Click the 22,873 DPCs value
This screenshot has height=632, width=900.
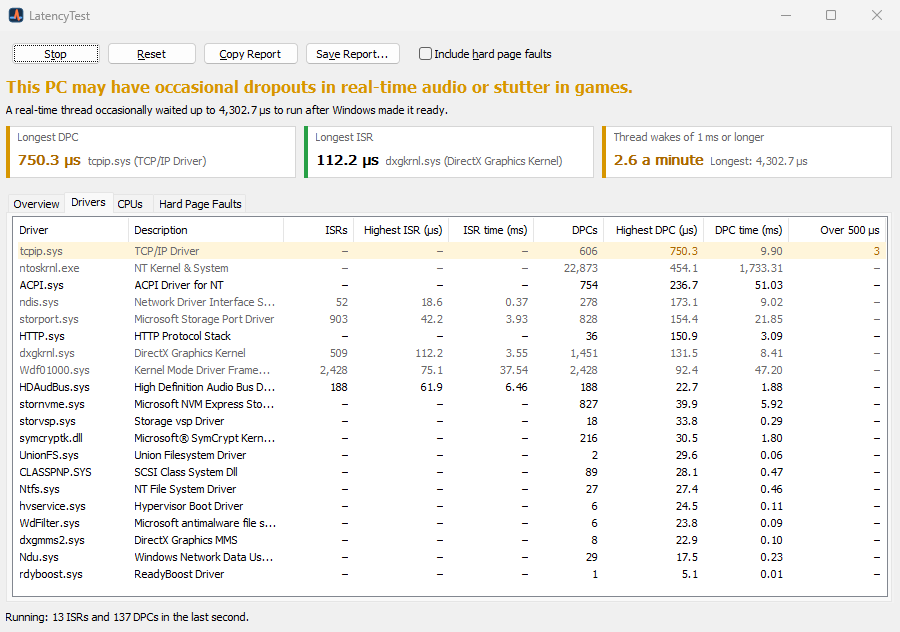coord(580,268)
